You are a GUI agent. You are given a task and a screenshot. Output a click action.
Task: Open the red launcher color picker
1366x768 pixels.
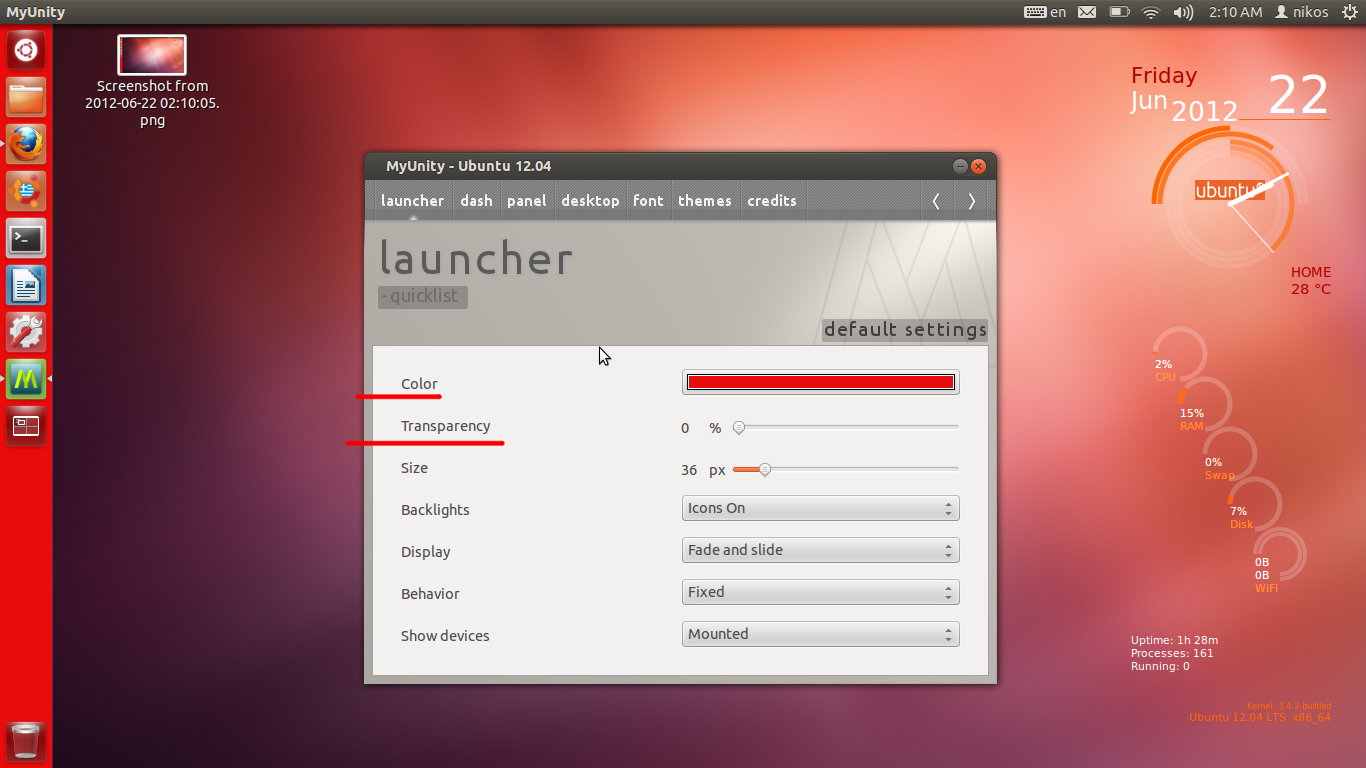(820, 382)
